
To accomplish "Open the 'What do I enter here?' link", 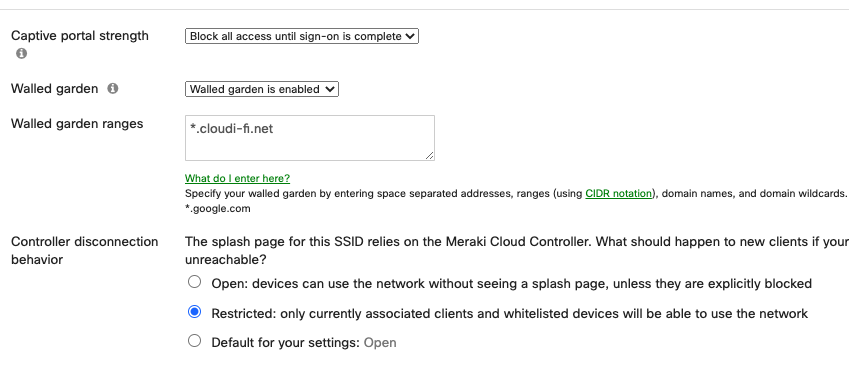I will click(x=237, y=178).
